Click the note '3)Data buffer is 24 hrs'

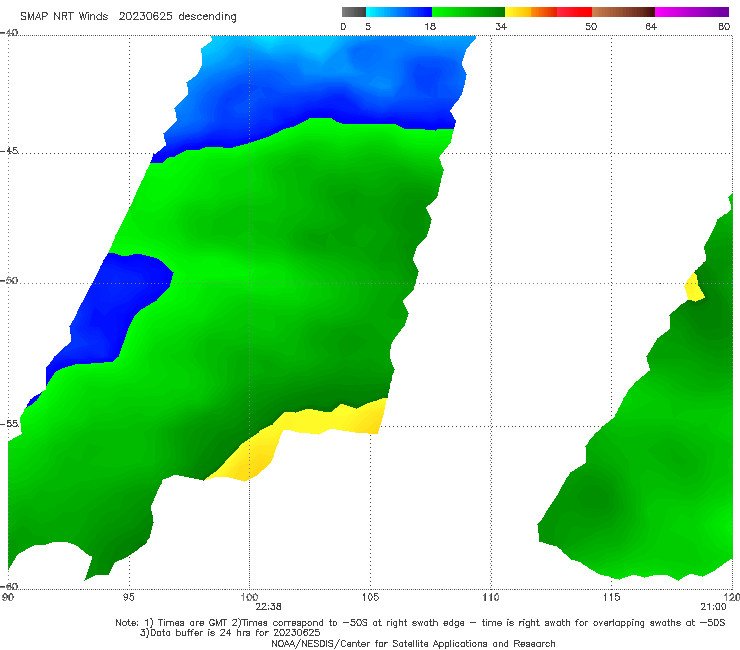(x=230, y=633)
